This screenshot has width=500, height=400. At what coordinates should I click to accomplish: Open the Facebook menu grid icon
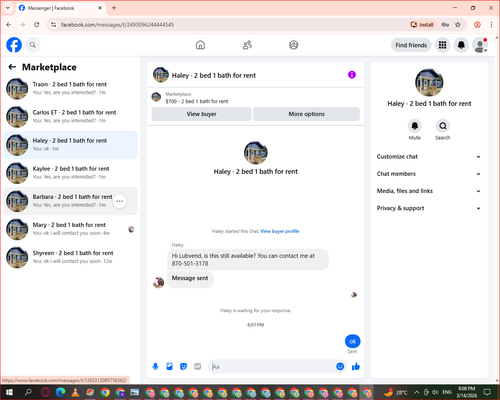click(x=442, y=45)
